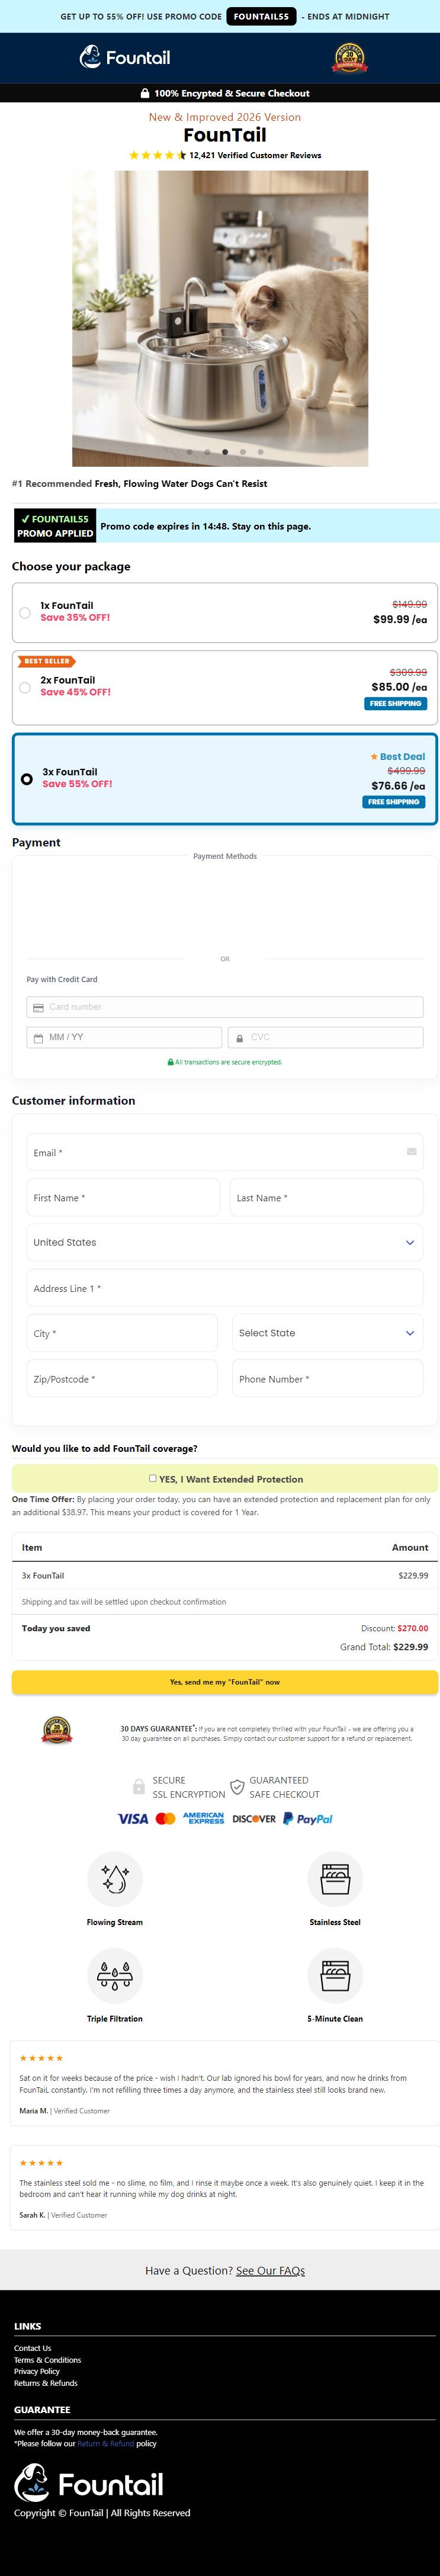The height and width of the screenshot is (2576, 440).
Task: Click the Best Deal star label
Action: [x=397, y=757]
